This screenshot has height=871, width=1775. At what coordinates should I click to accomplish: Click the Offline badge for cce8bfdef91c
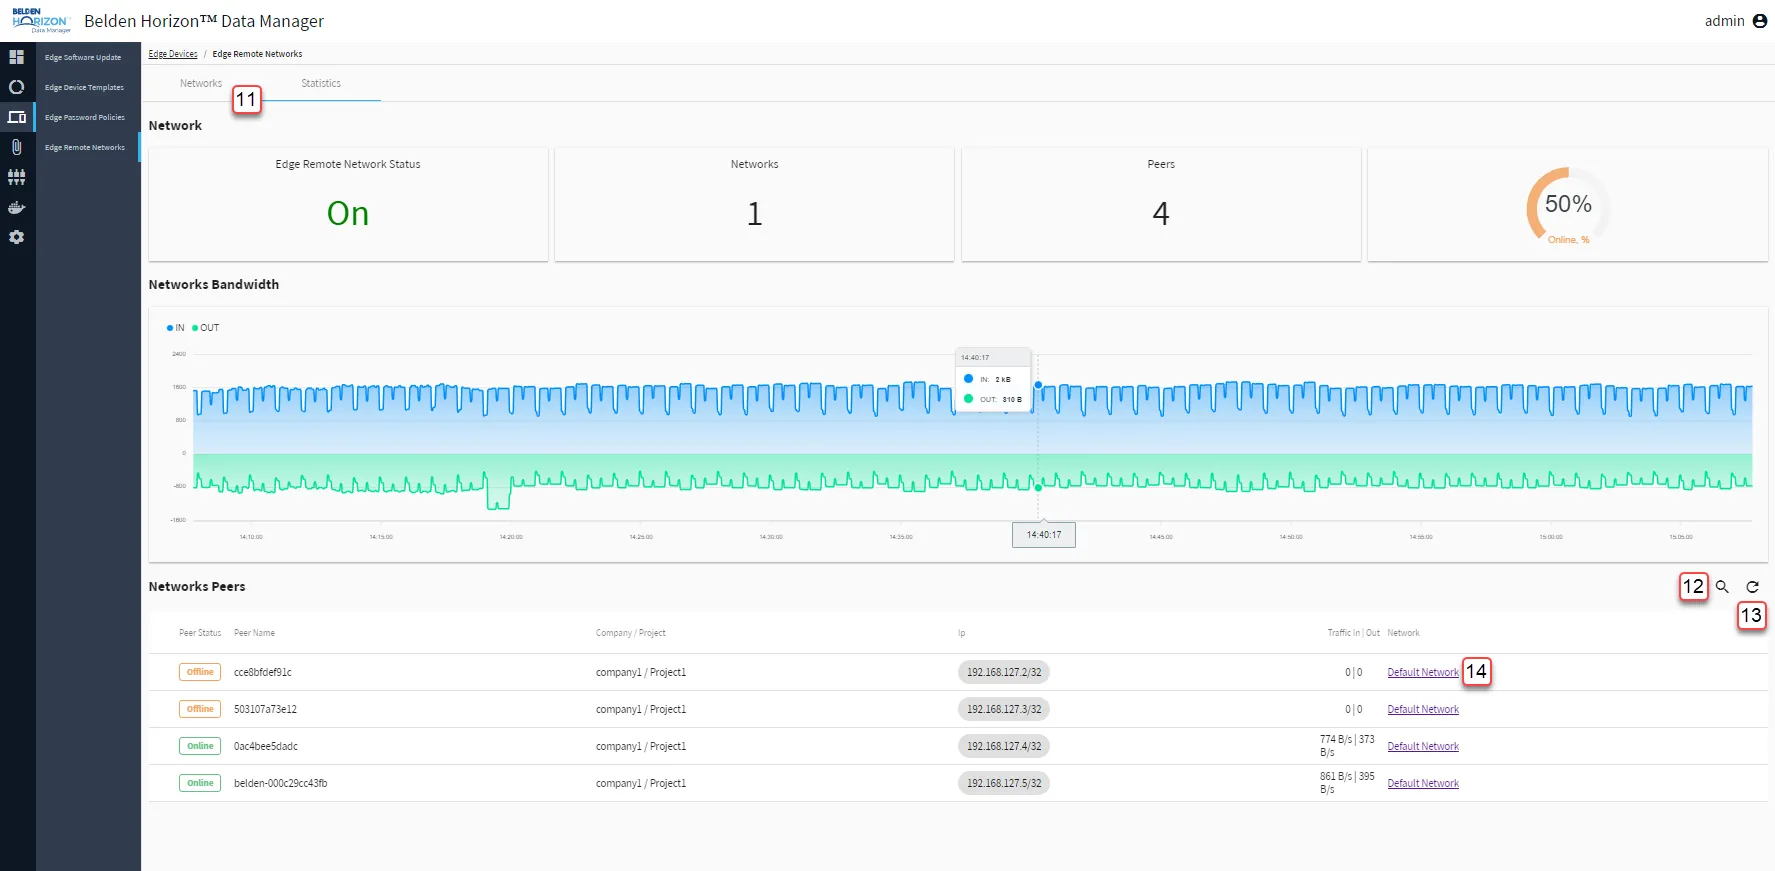200,672
